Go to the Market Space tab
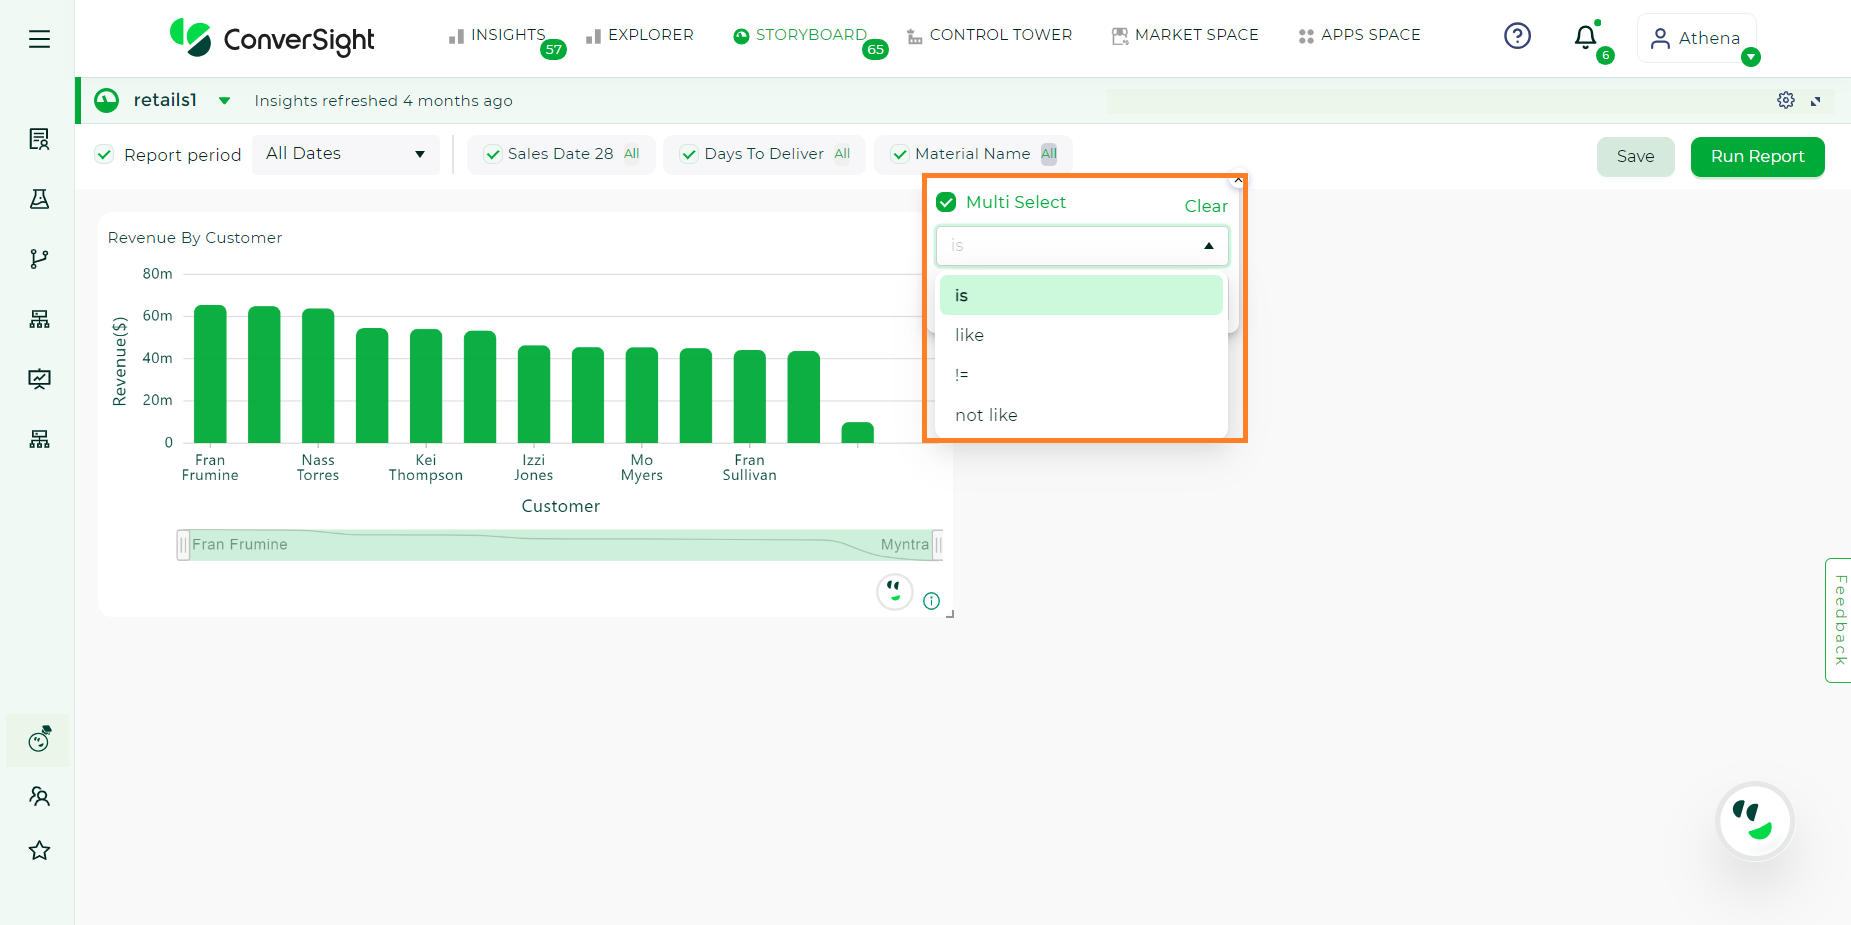Screen dimensions: 1851x925 click(x=1185, y=35)
